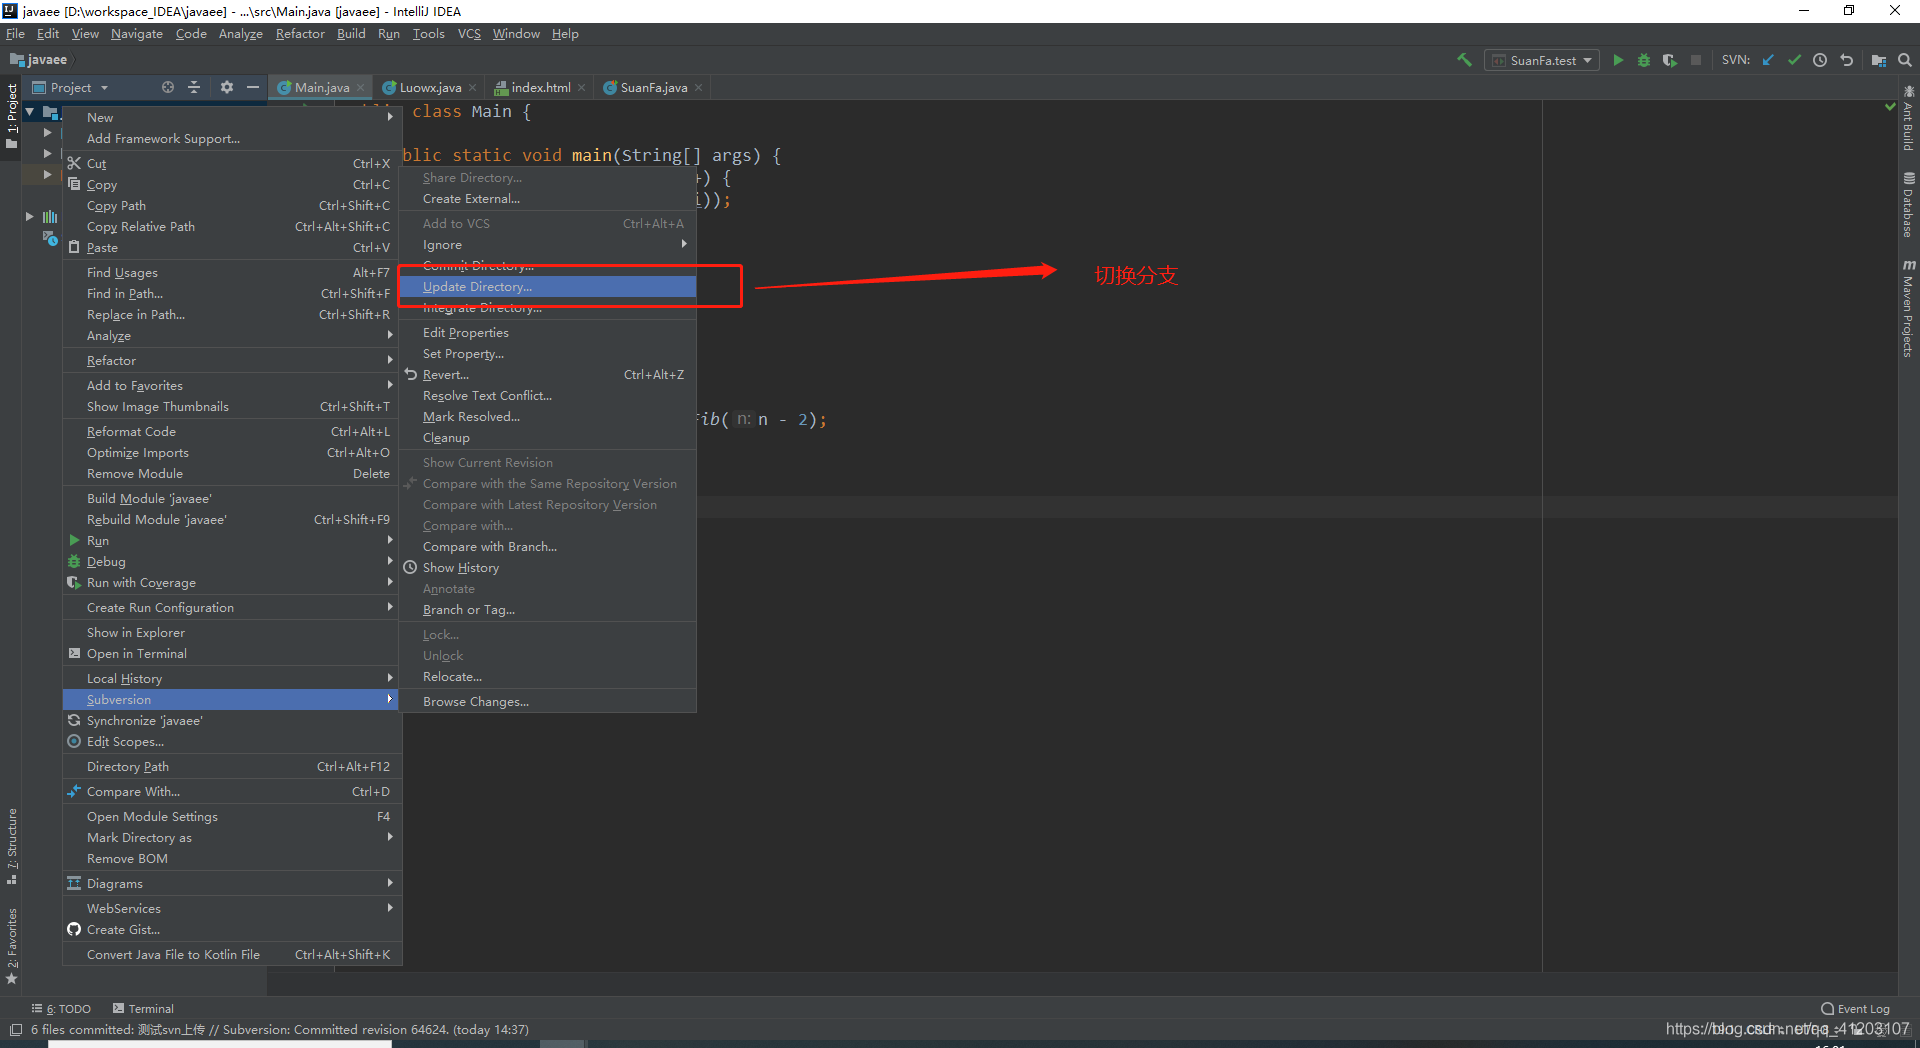Expand the Ignore submenu
This screenshot has height=1048, width=1920.
point(547,244)
